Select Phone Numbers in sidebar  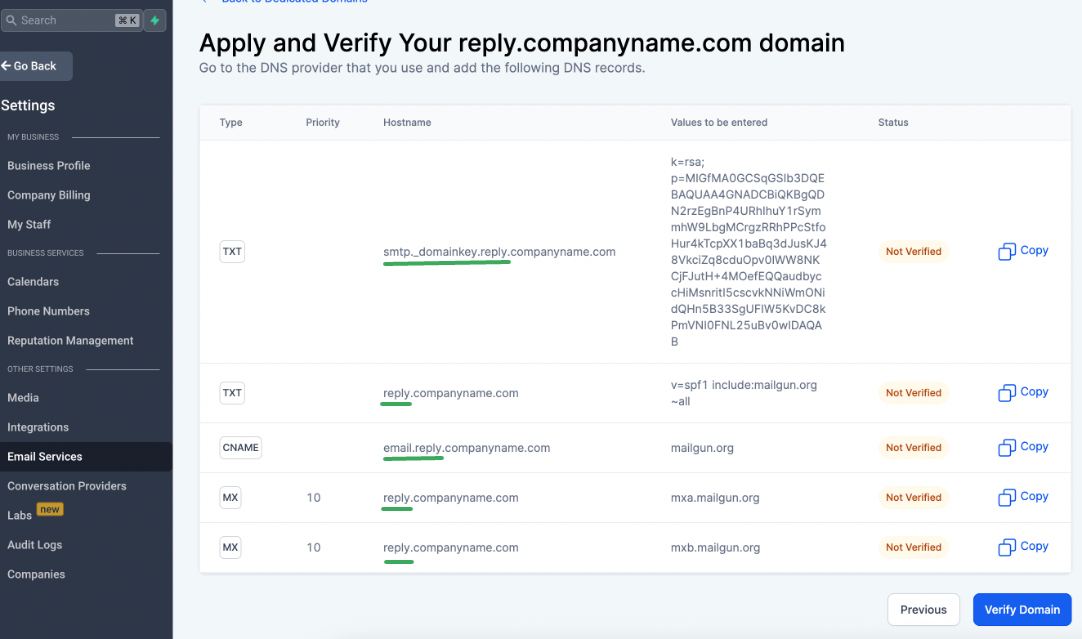pos(48,311)
